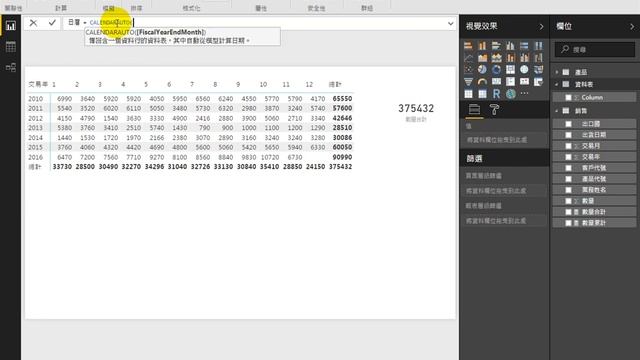The width and height of the screenshot is (640, 360).
Task: Select the stacked bar chart visual
Action: pos(469,46)
